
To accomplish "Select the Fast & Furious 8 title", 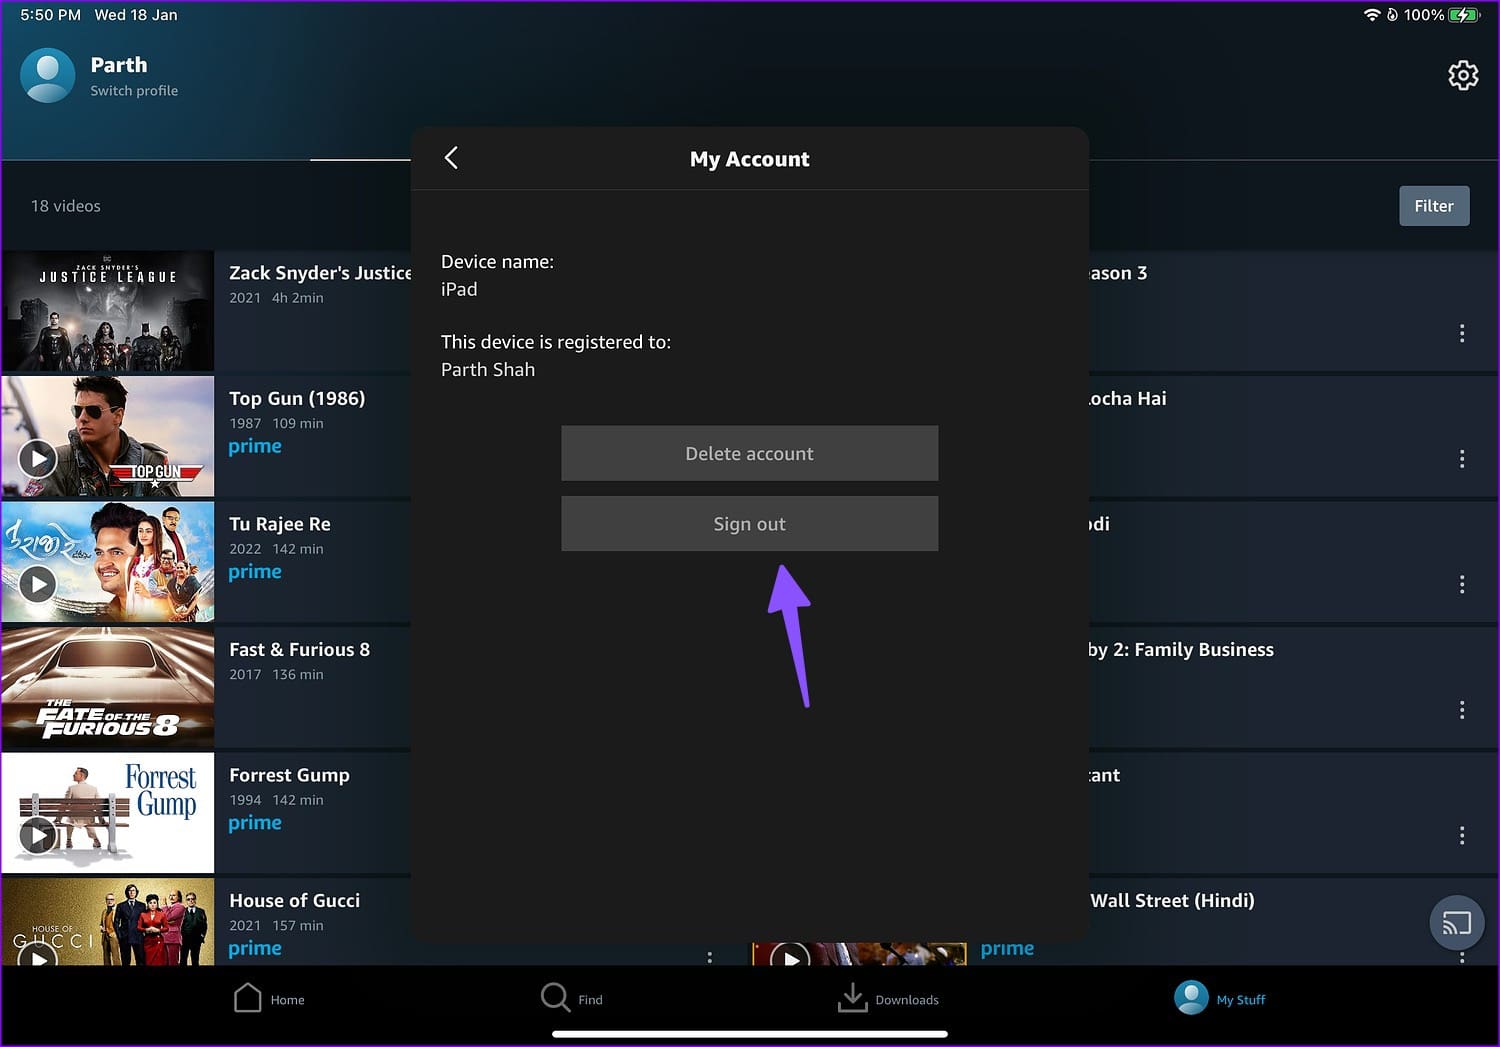I will pyautogui.click(x=300, y=649).
